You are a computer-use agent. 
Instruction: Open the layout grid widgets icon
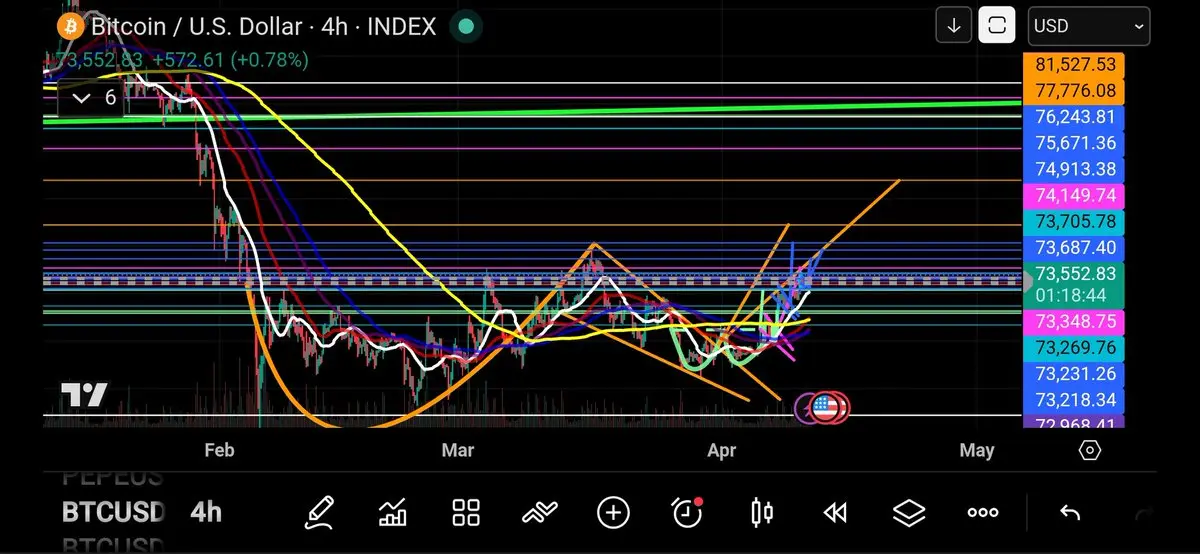[x=466, y=513]
